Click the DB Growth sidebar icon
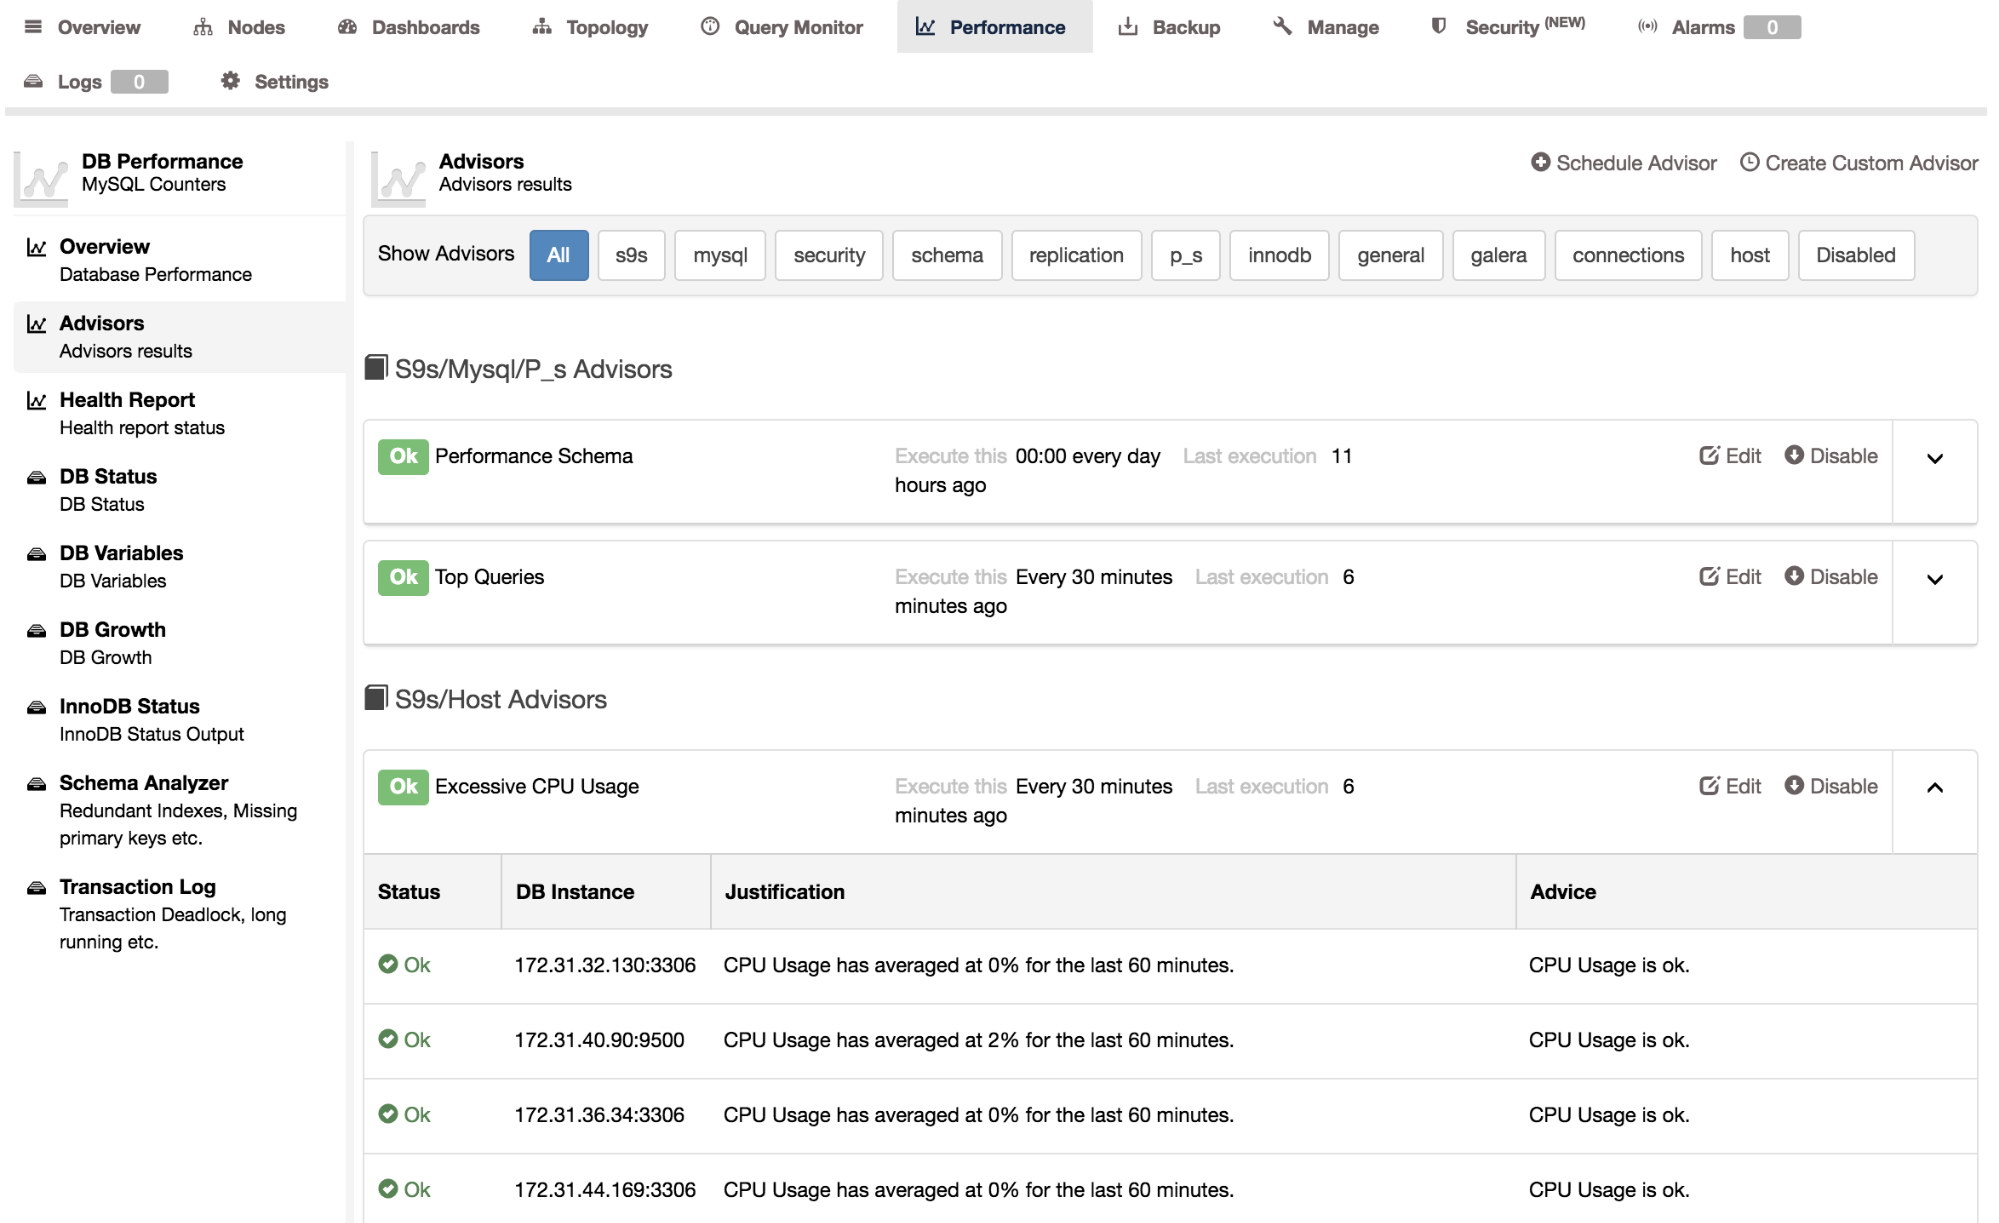This screenshot has height=1223, width=1999. (x=37, y=630)
